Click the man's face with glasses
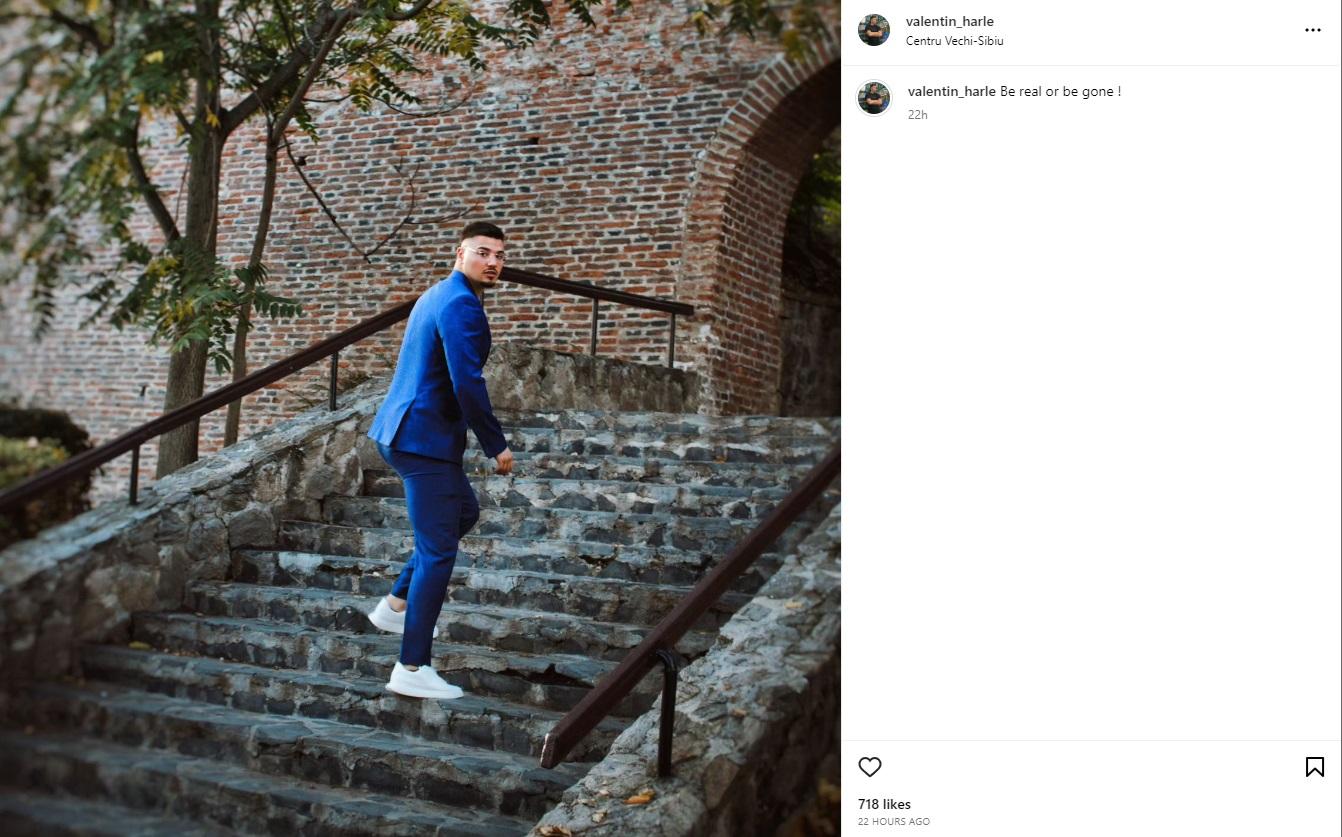The height and width of the screenshot is (837, 1342). (484, 256)
